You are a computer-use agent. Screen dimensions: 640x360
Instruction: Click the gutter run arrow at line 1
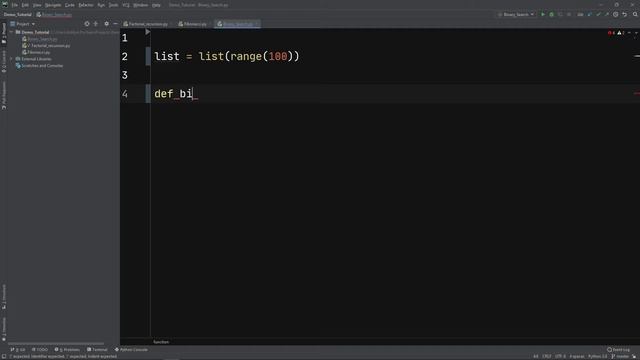coord(148,32)
